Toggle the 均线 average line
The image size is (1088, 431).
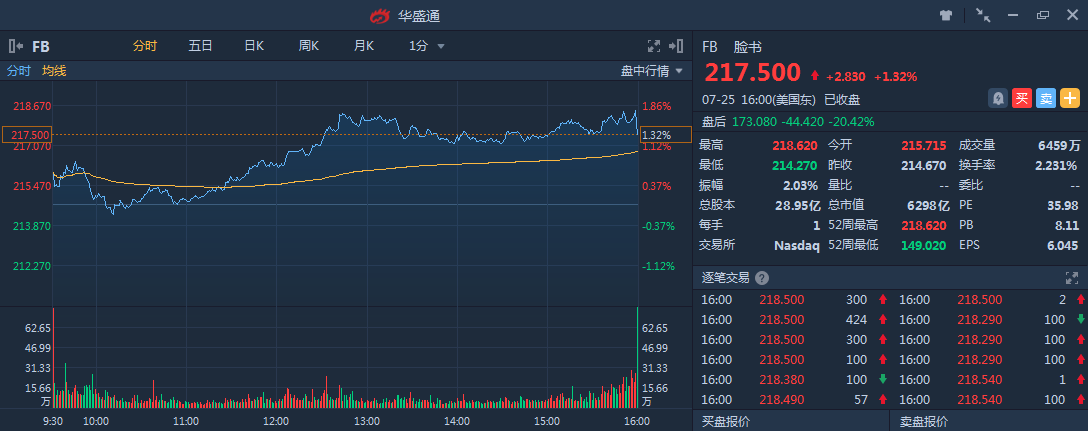[x=54, y=71]
